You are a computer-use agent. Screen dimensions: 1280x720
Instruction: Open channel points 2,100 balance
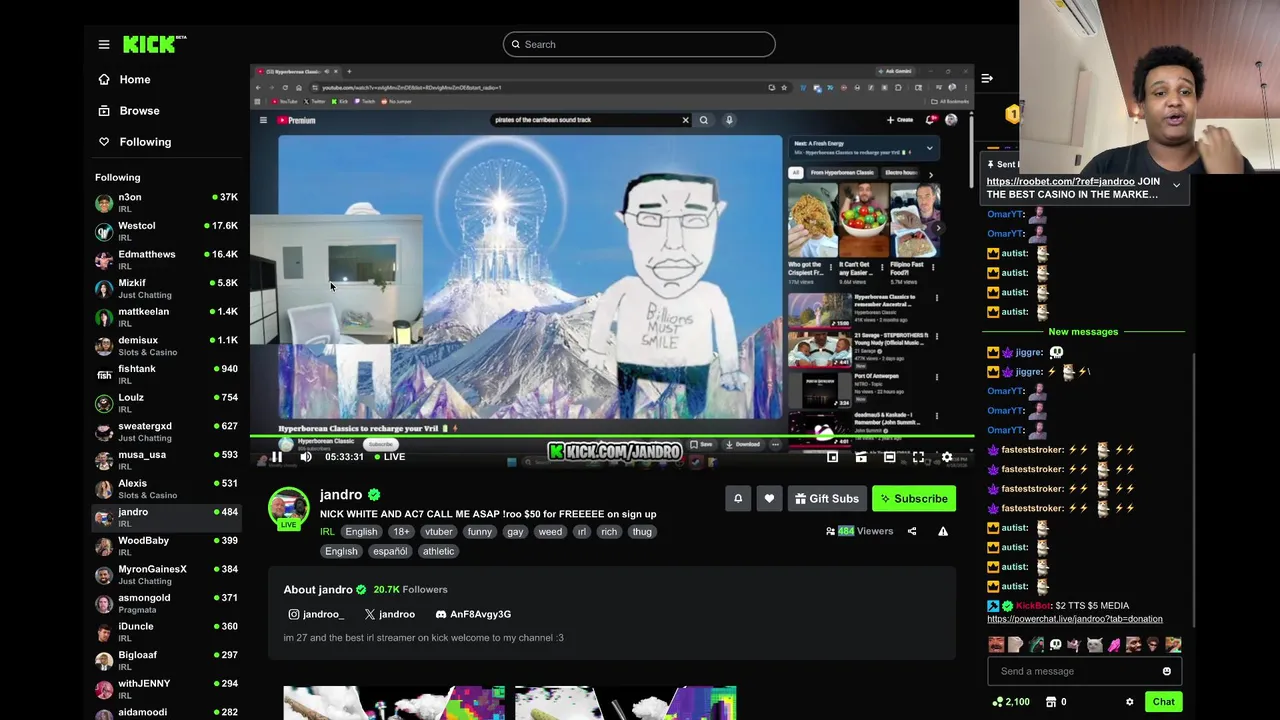click(x=1009, y=702)
